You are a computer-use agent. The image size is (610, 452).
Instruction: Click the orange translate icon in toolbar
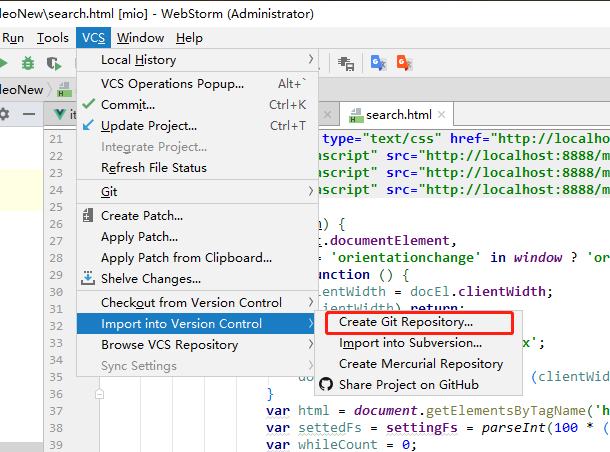(404, 63)
